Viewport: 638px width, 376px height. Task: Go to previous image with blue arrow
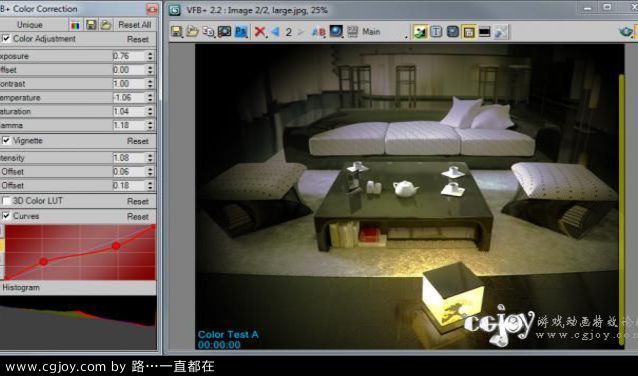275,32
